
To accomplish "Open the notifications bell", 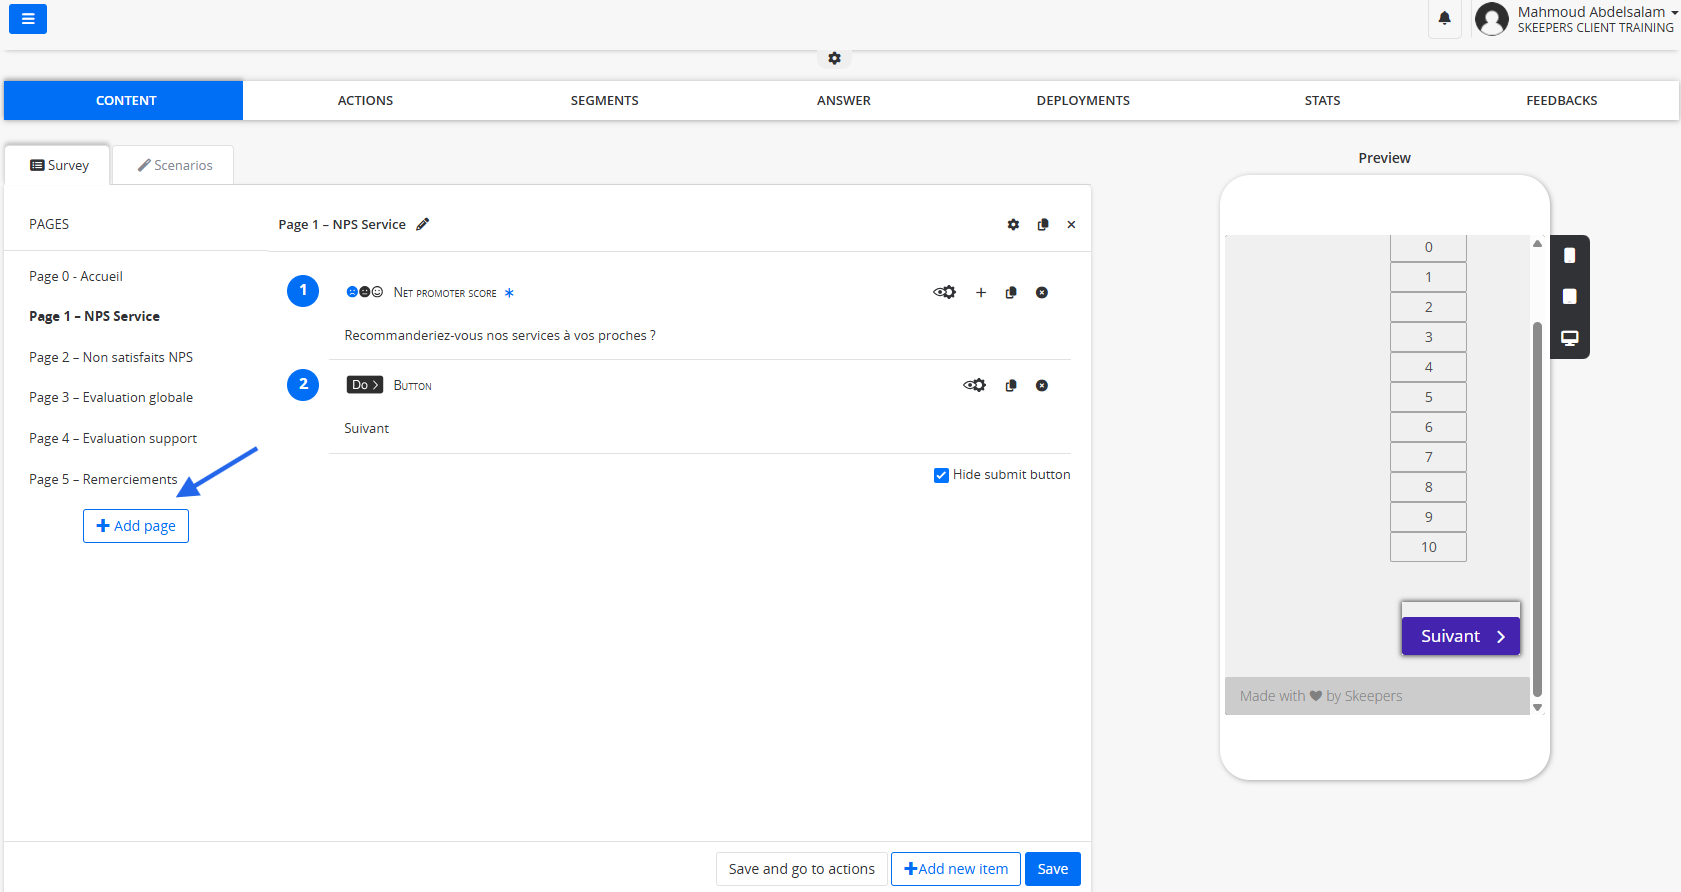I will click(x=1444, y=18).
